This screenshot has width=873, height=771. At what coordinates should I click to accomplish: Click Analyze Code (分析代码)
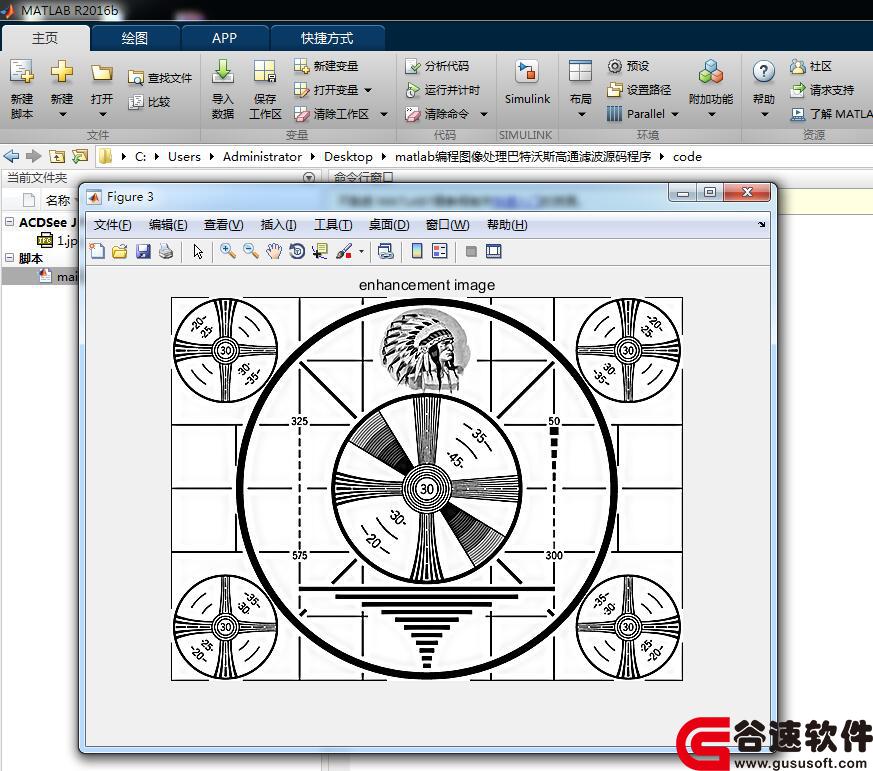pos(437,66)
